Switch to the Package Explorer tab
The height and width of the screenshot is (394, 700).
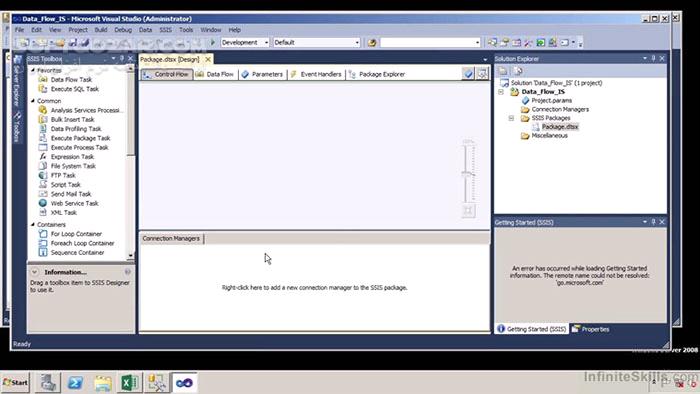(377, 74)
